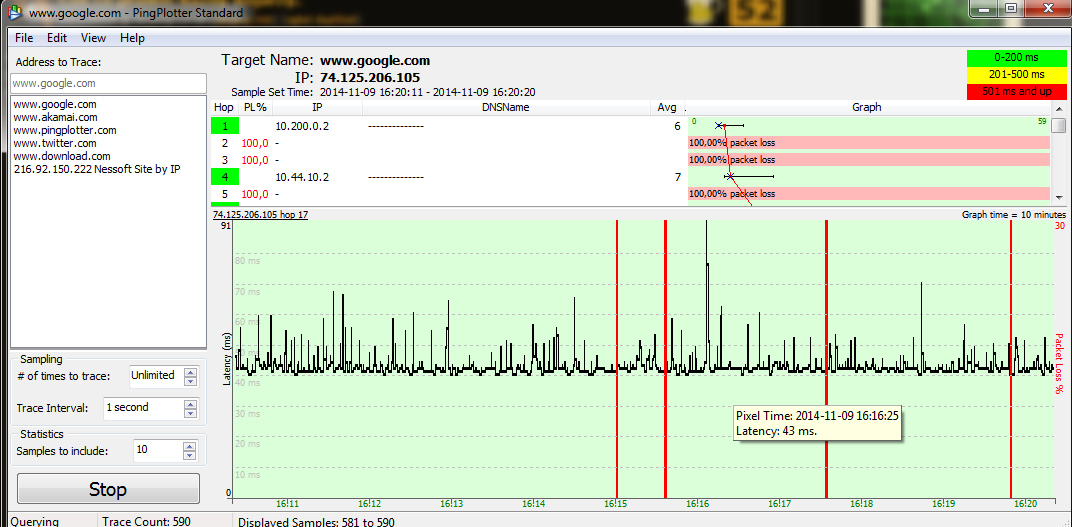Select www.akamai.com in address list

pos(55,118)
